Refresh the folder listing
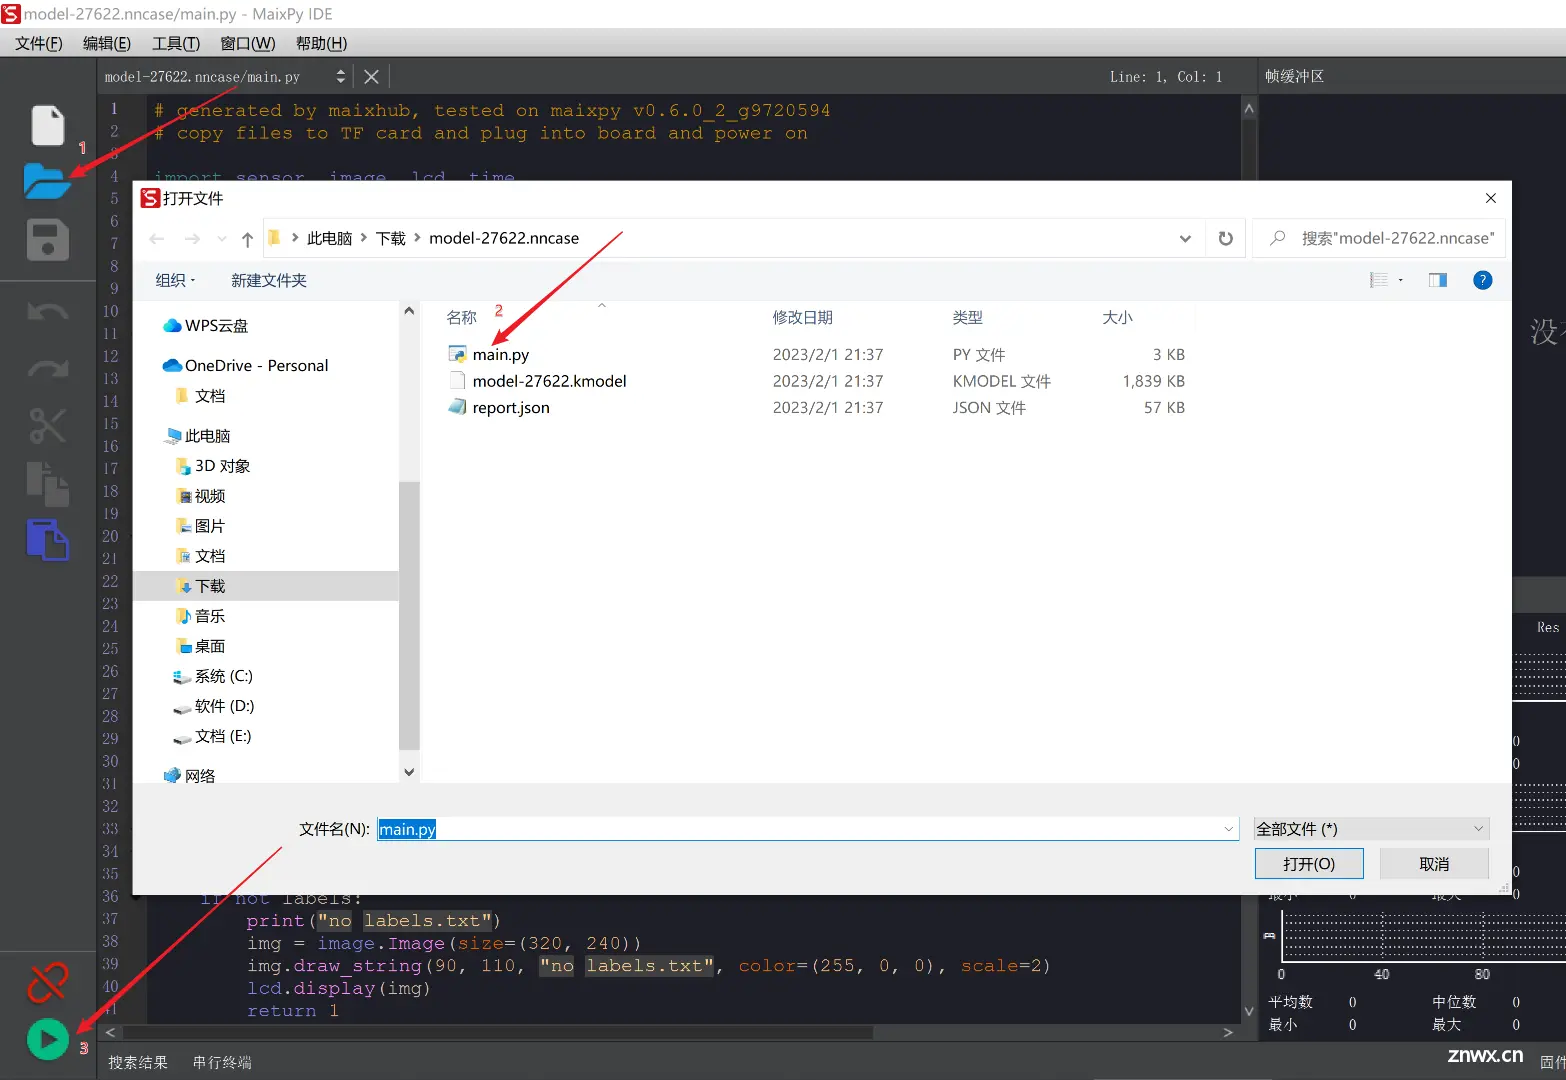1566x1080 pixels. 1225,238
